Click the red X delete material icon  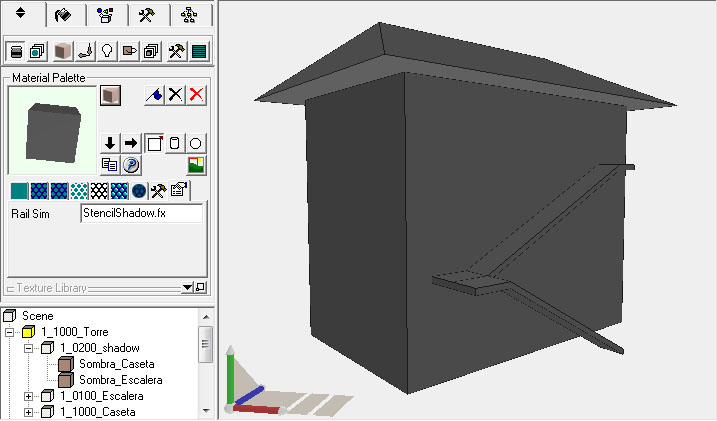pos(197,94)
